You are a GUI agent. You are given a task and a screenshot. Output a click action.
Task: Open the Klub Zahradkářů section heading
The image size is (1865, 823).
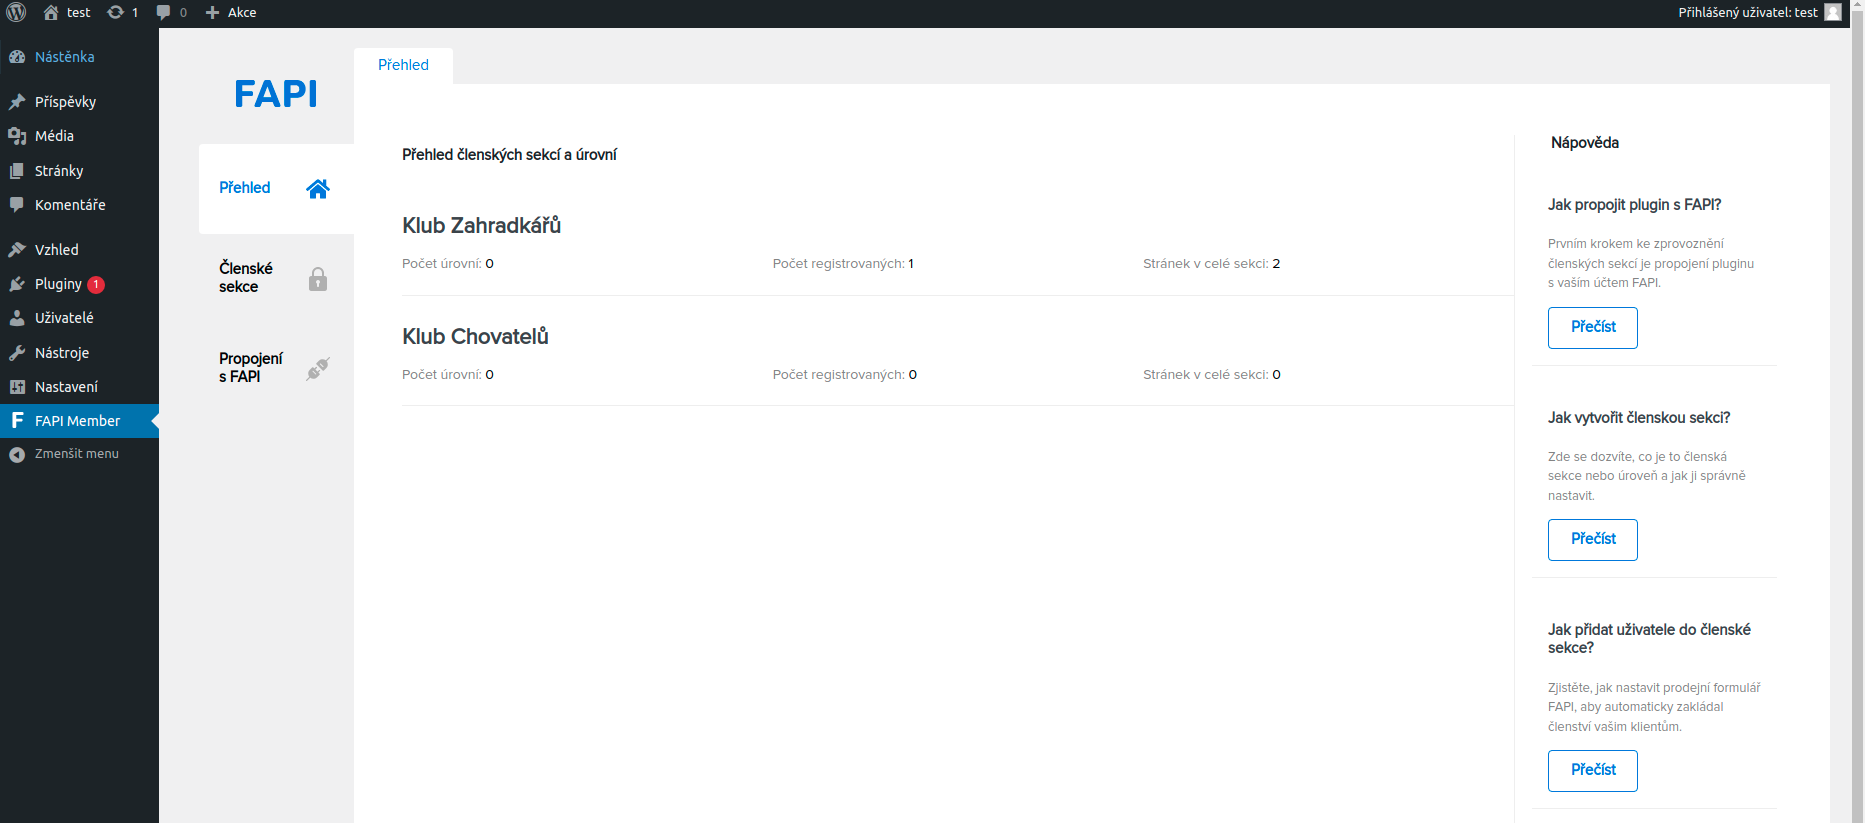coord(481,226)
